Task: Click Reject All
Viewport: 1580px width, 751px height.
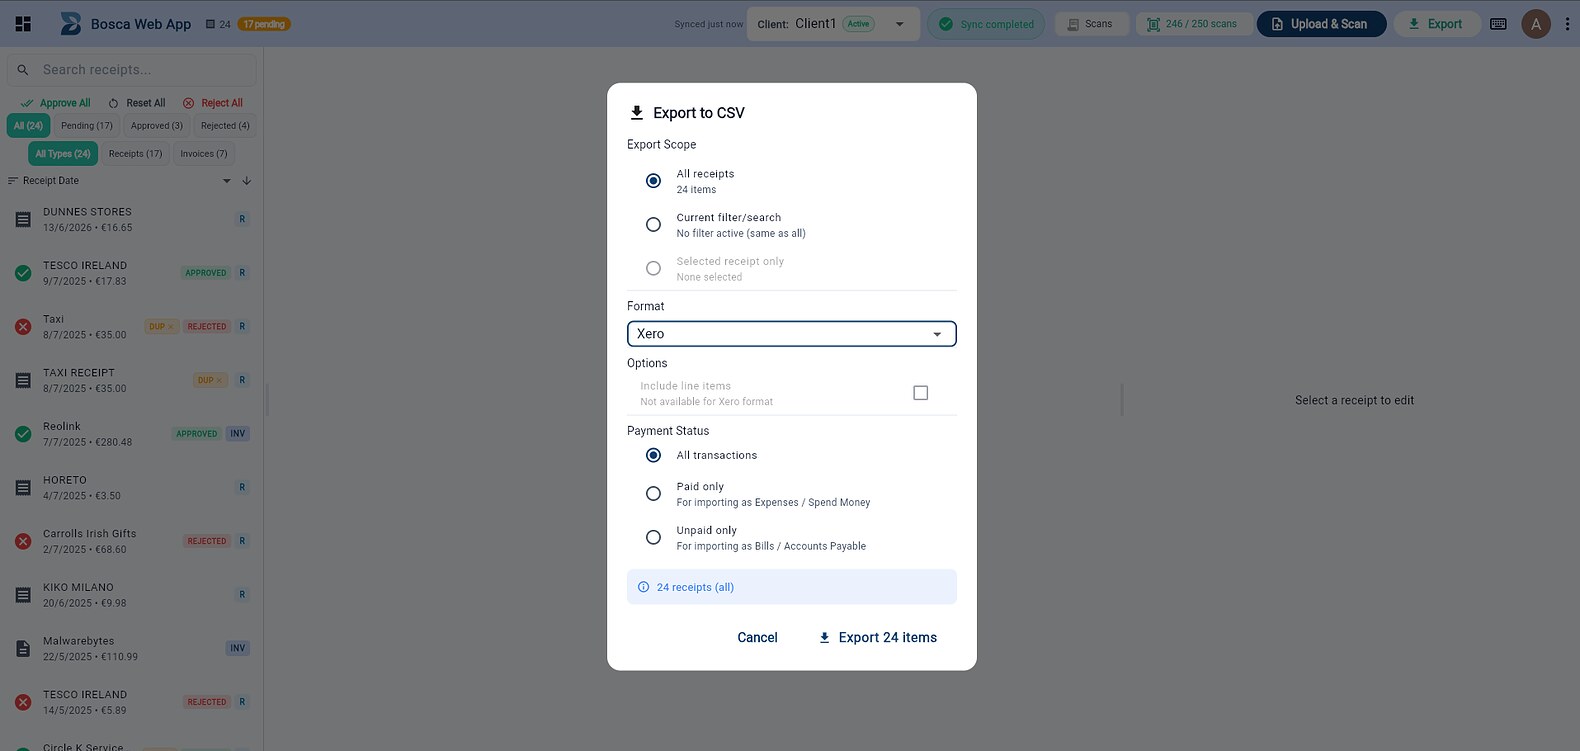Action: tap(213, 103)
